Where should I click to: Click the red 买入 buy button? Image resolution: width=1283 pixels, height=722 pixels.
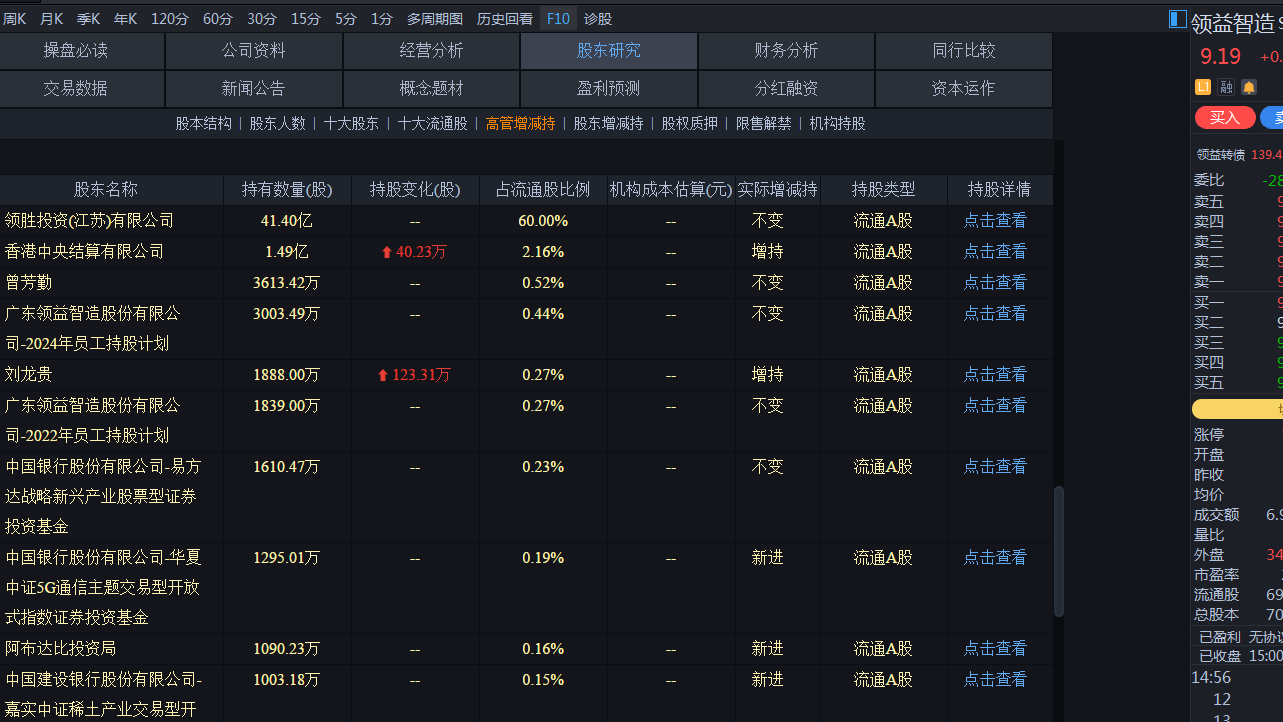pyautogui.click(x=1225, y=118)
